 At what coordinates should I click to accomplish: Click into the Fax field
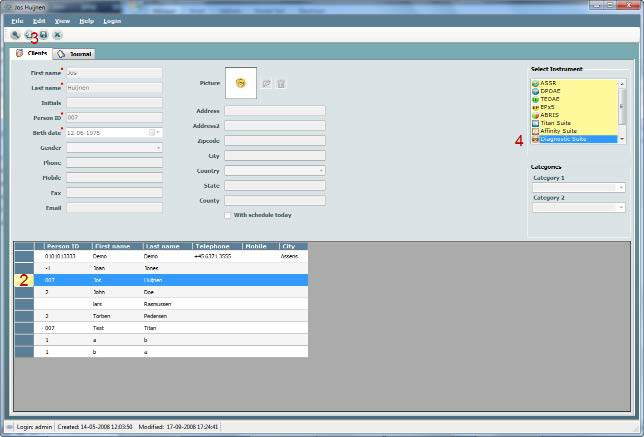(114, 193)
